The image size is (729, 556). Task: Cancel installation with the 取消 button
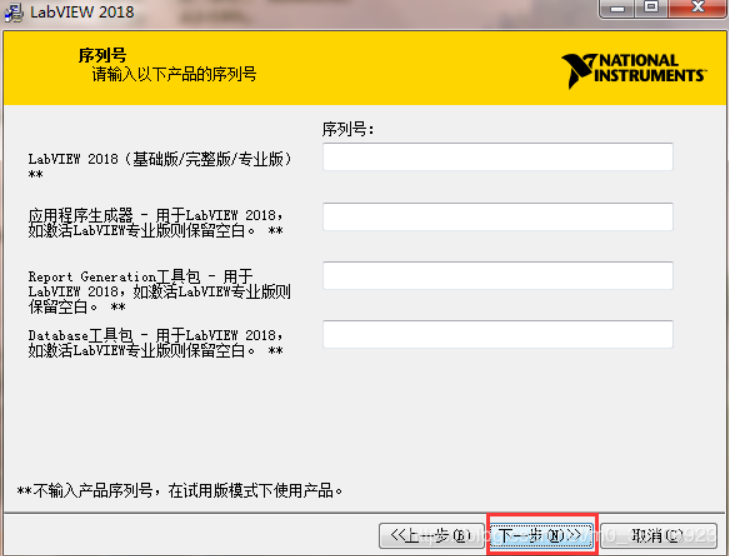[x=659, y=536]
